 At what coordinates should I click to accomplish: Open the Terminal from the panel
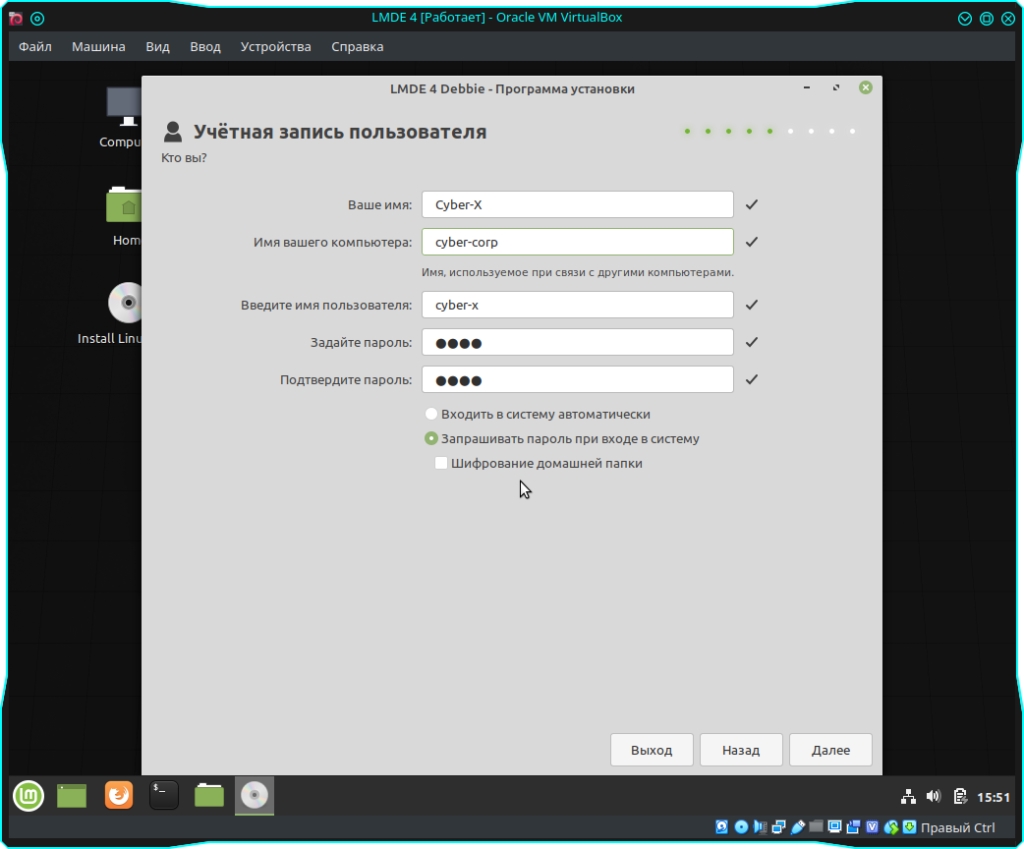[164, 796]
